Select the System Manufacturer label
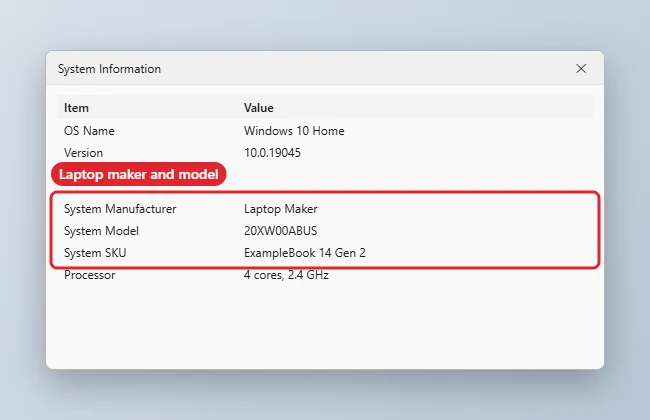This screenshot has width=650, height=420. (x=120, y=209)
